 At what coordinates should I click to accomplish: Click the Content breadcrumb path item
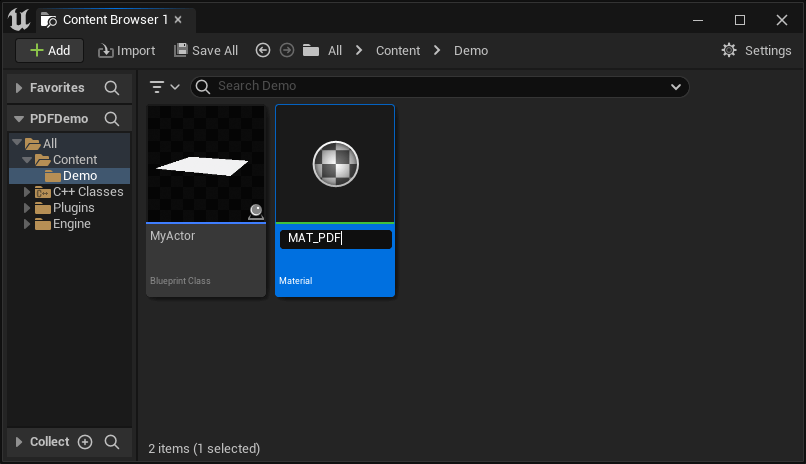(x=398, y=50)
